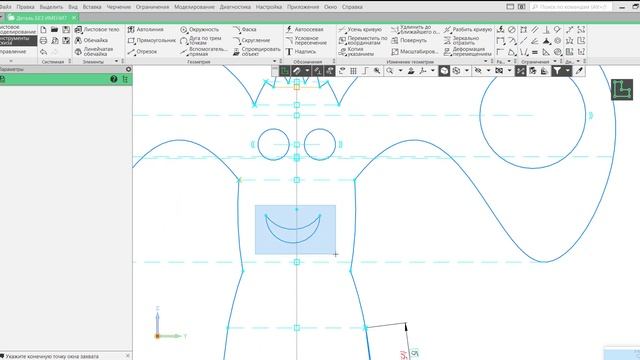Toggle the grid display icon
The width and height of the screenshot is (640, 360).
click(x=353, y=71)
